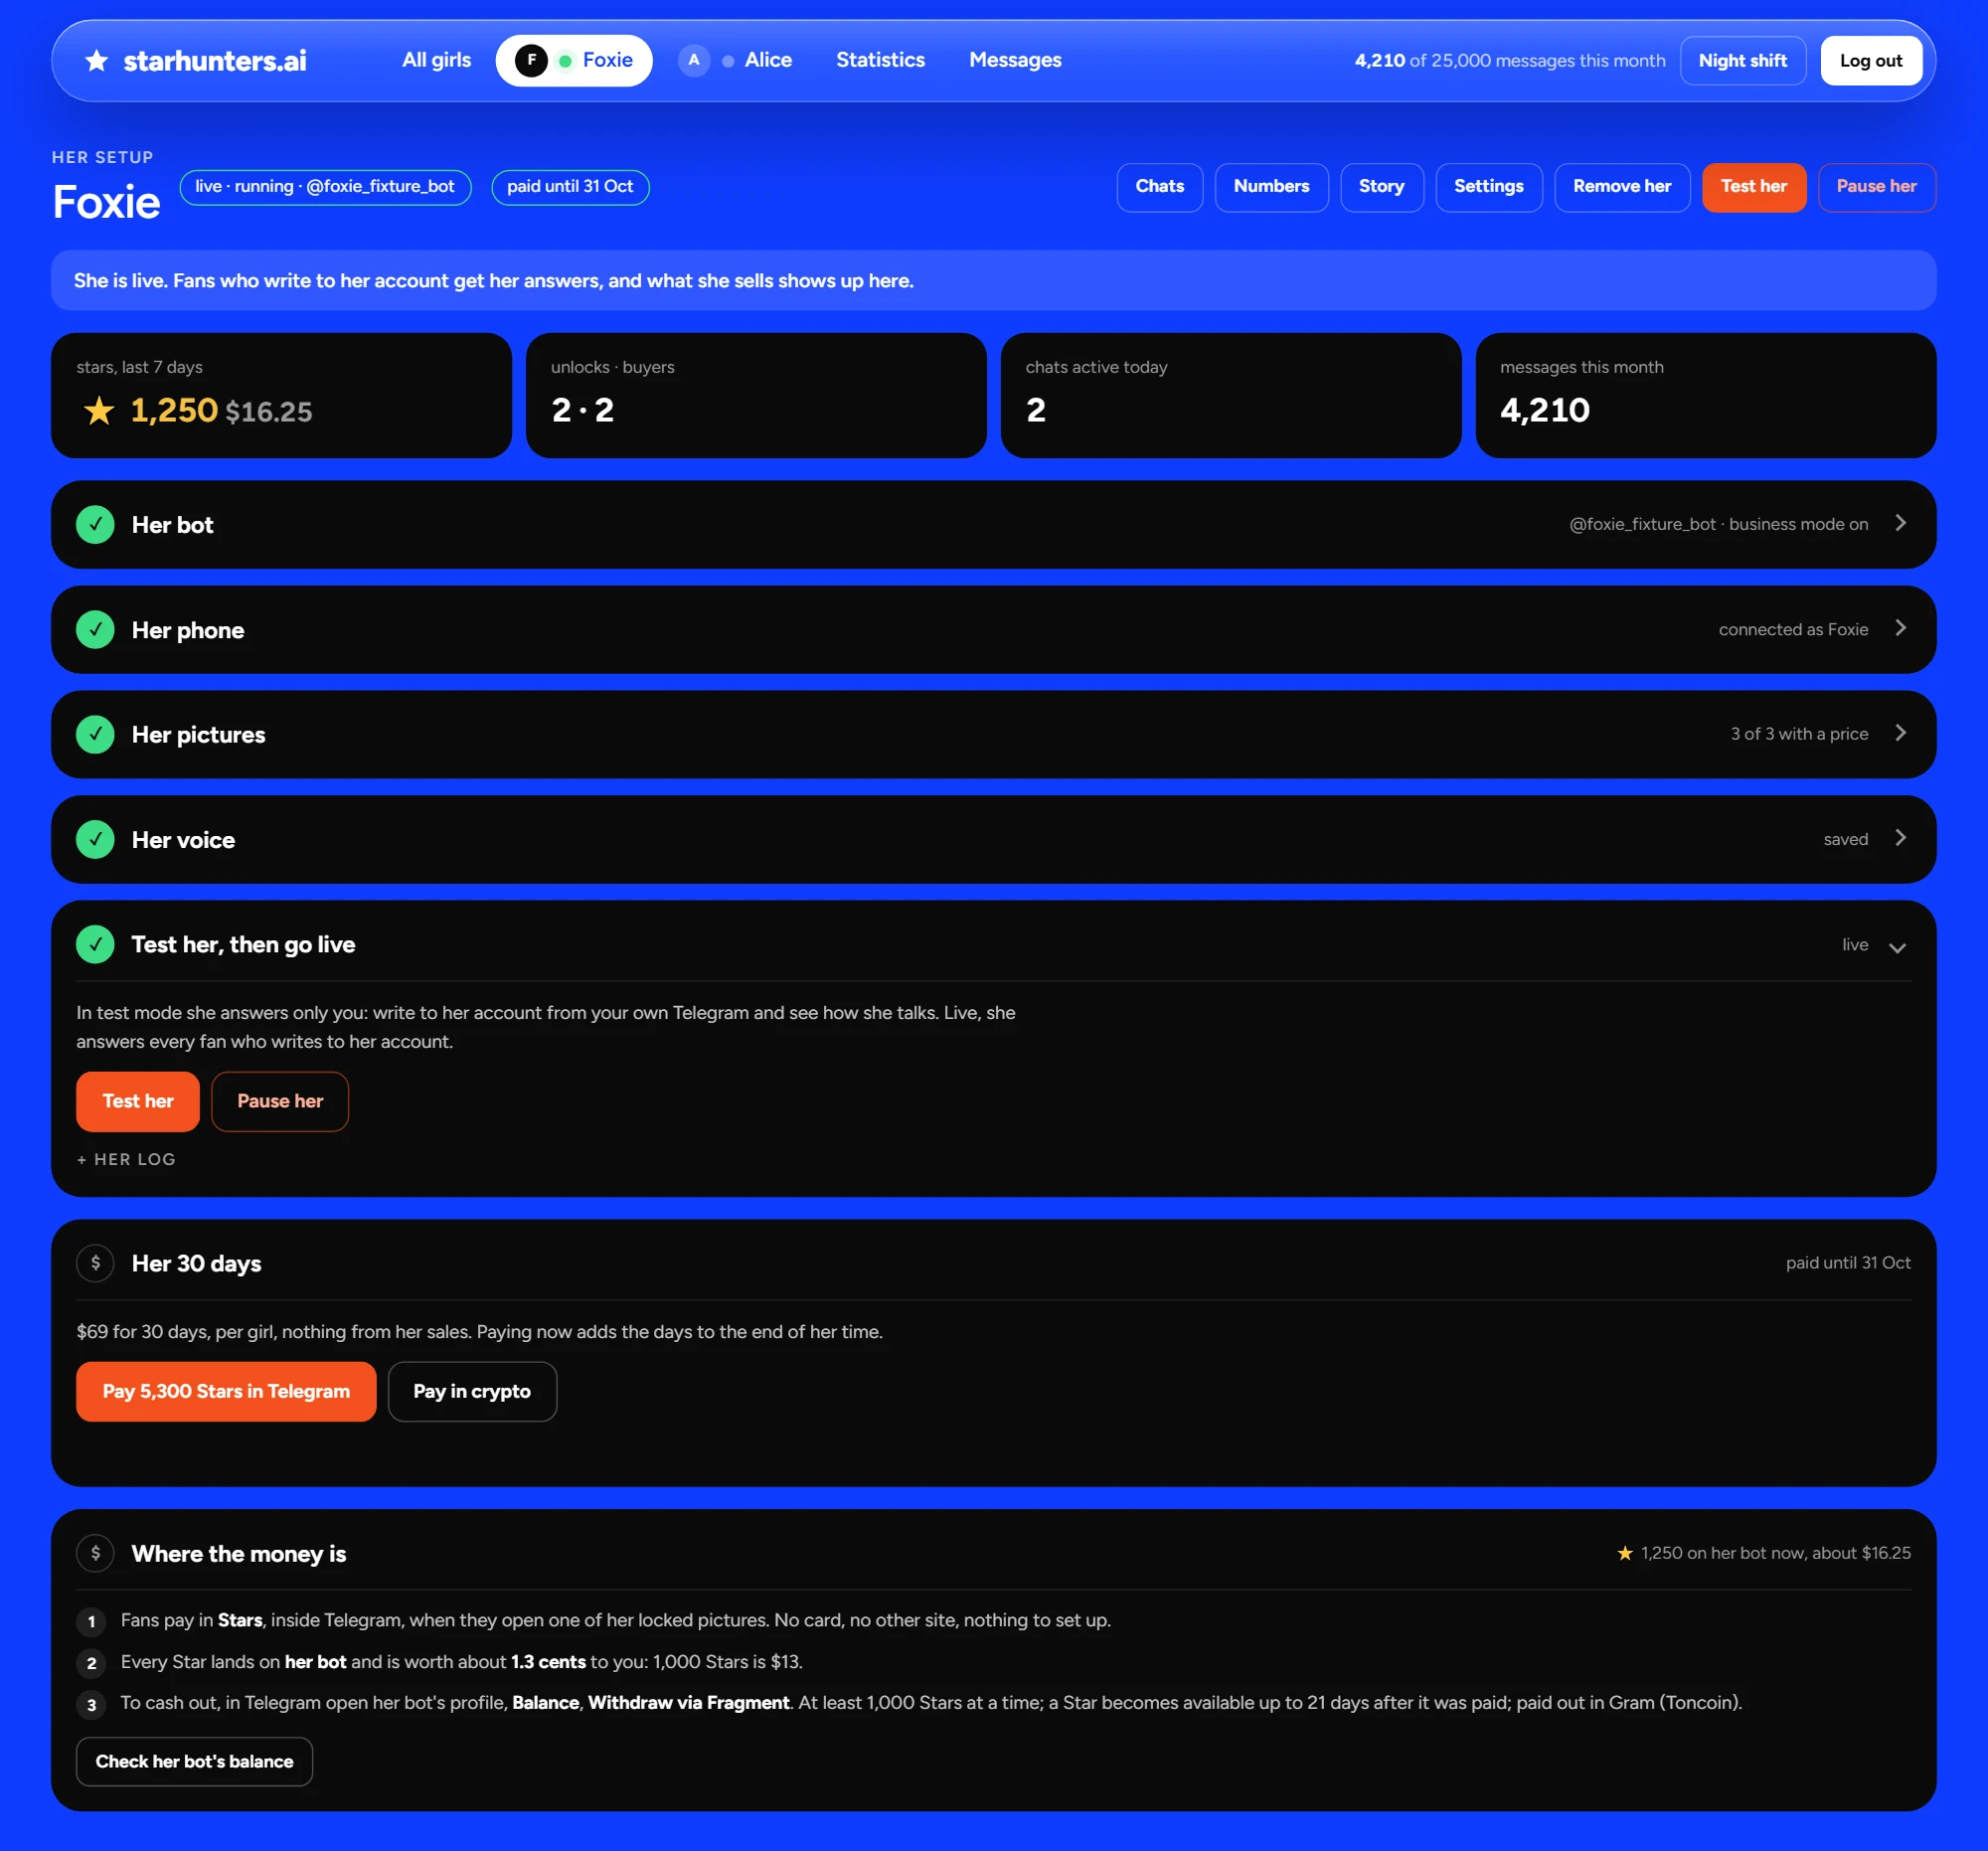Image resolution: width=1988 pixels, height=1851 pixels.
Task: Click the green checkmark beside Her voice
Action: pos(95,840)
